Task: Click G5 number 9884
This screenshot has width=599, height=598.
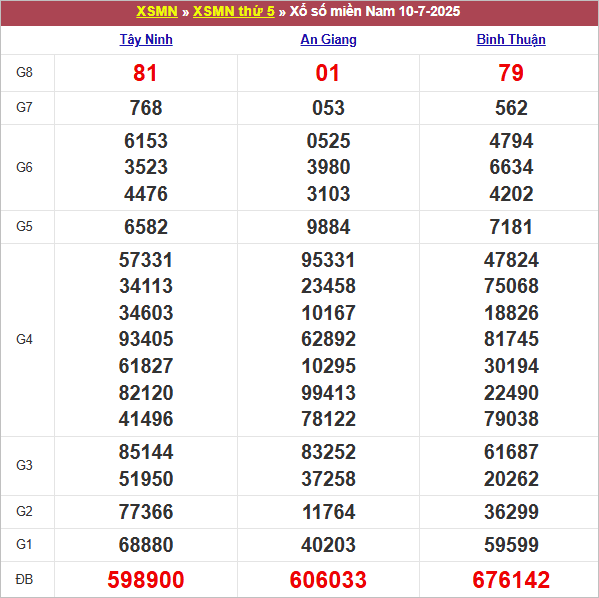Action: 329,227
